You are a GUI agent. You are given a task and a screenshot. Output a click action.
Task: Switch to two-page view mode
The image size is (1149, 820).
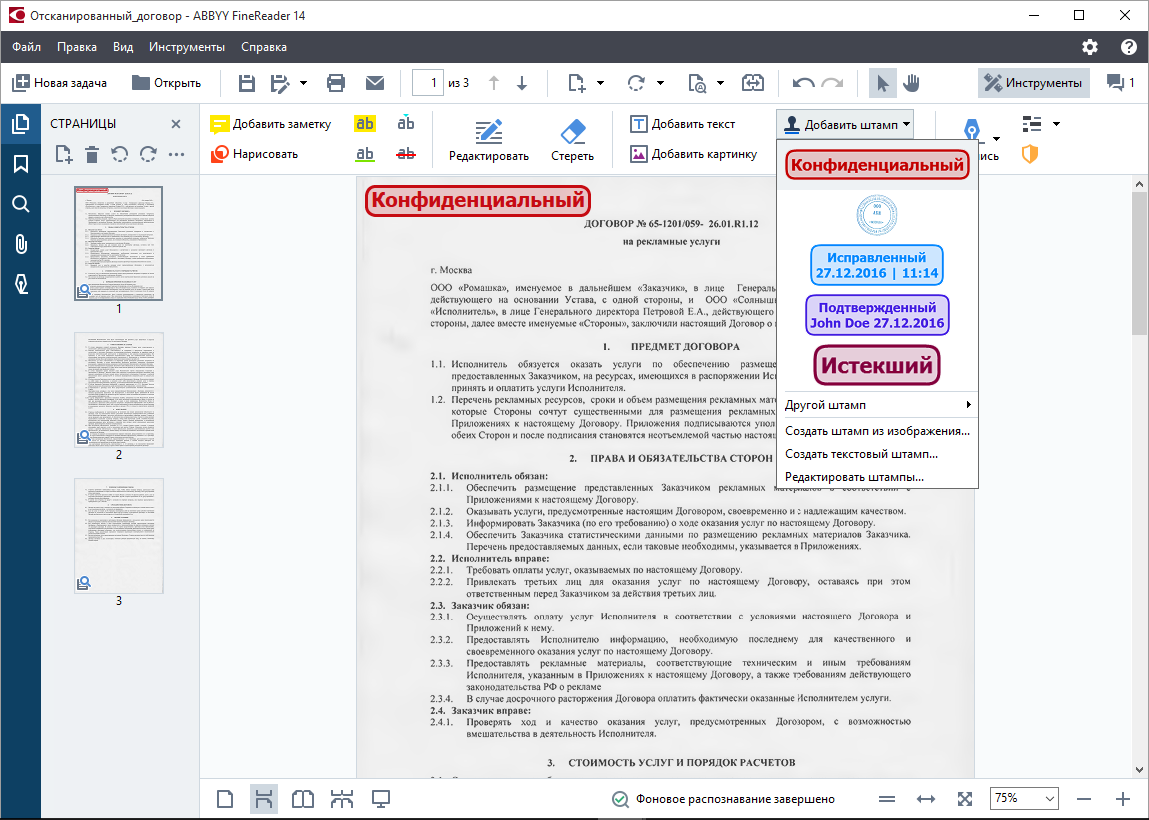click(302, 799)
